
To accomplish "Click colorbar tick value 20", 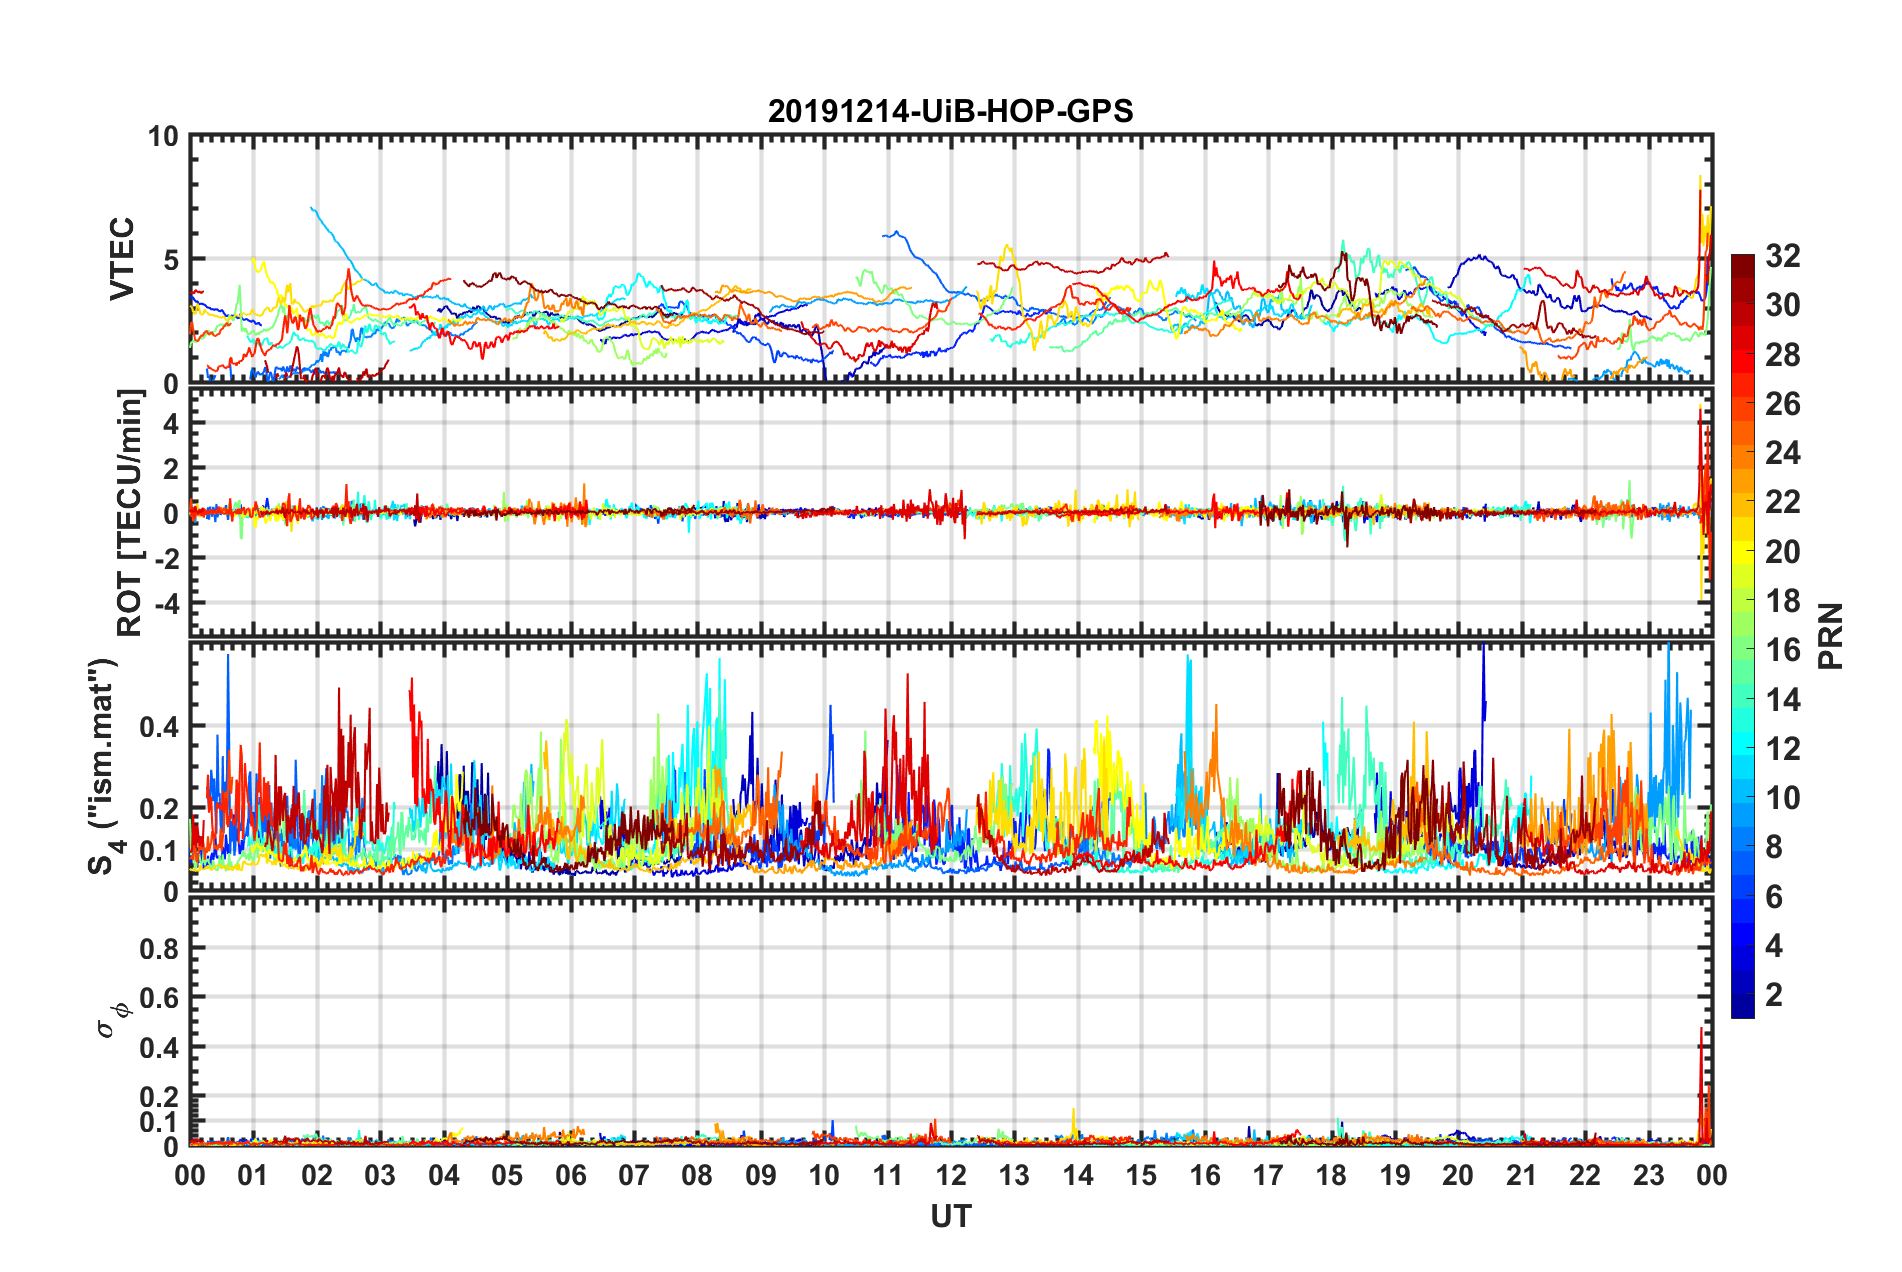I will (x=1783, y=552).
